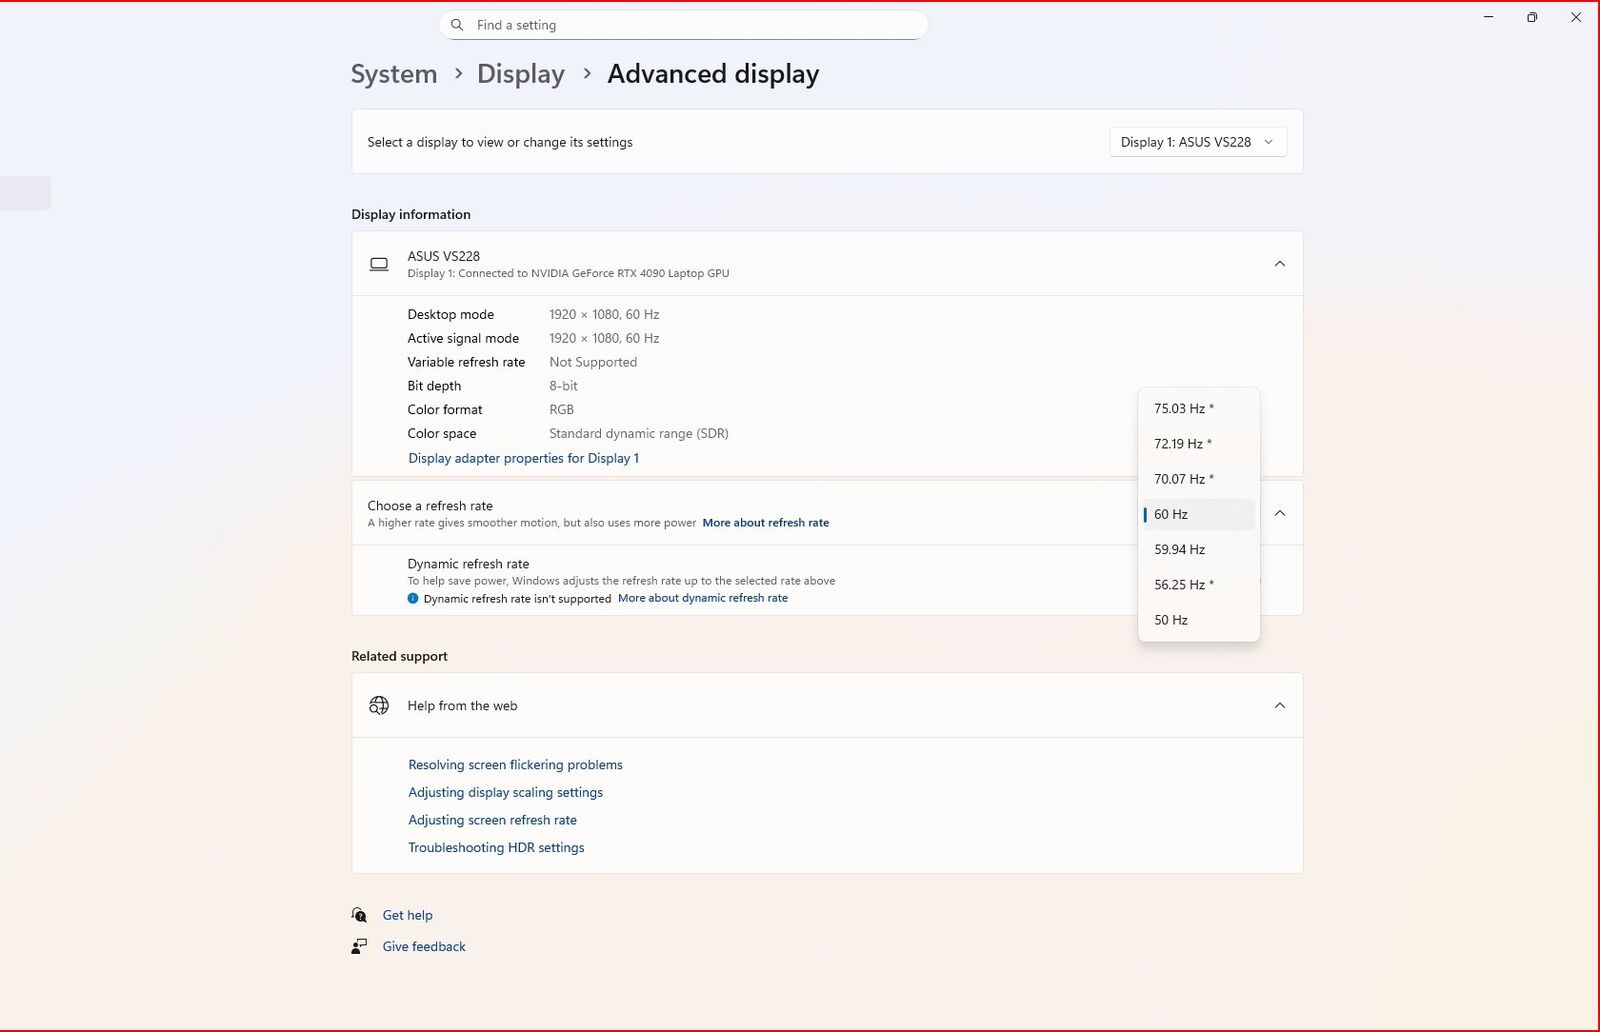Screen dimensions: 1600x1032
Task: Click the globe icon for web help
Action: coord(379,706)
